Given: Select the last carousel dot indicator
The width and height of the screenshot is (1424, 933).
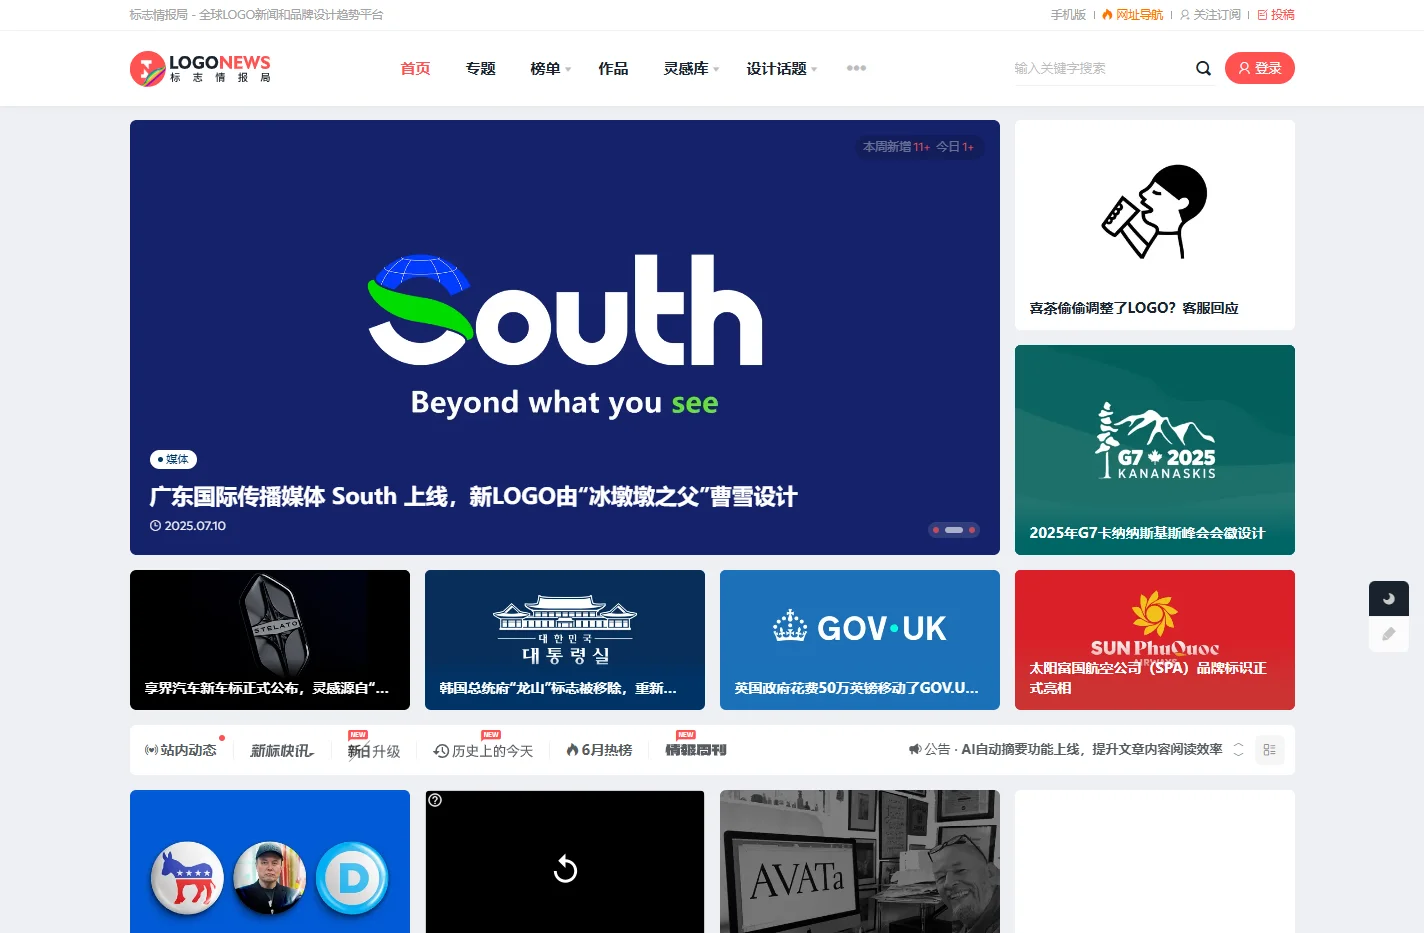Looking at the screenshot, I should (x=972, y=530).
